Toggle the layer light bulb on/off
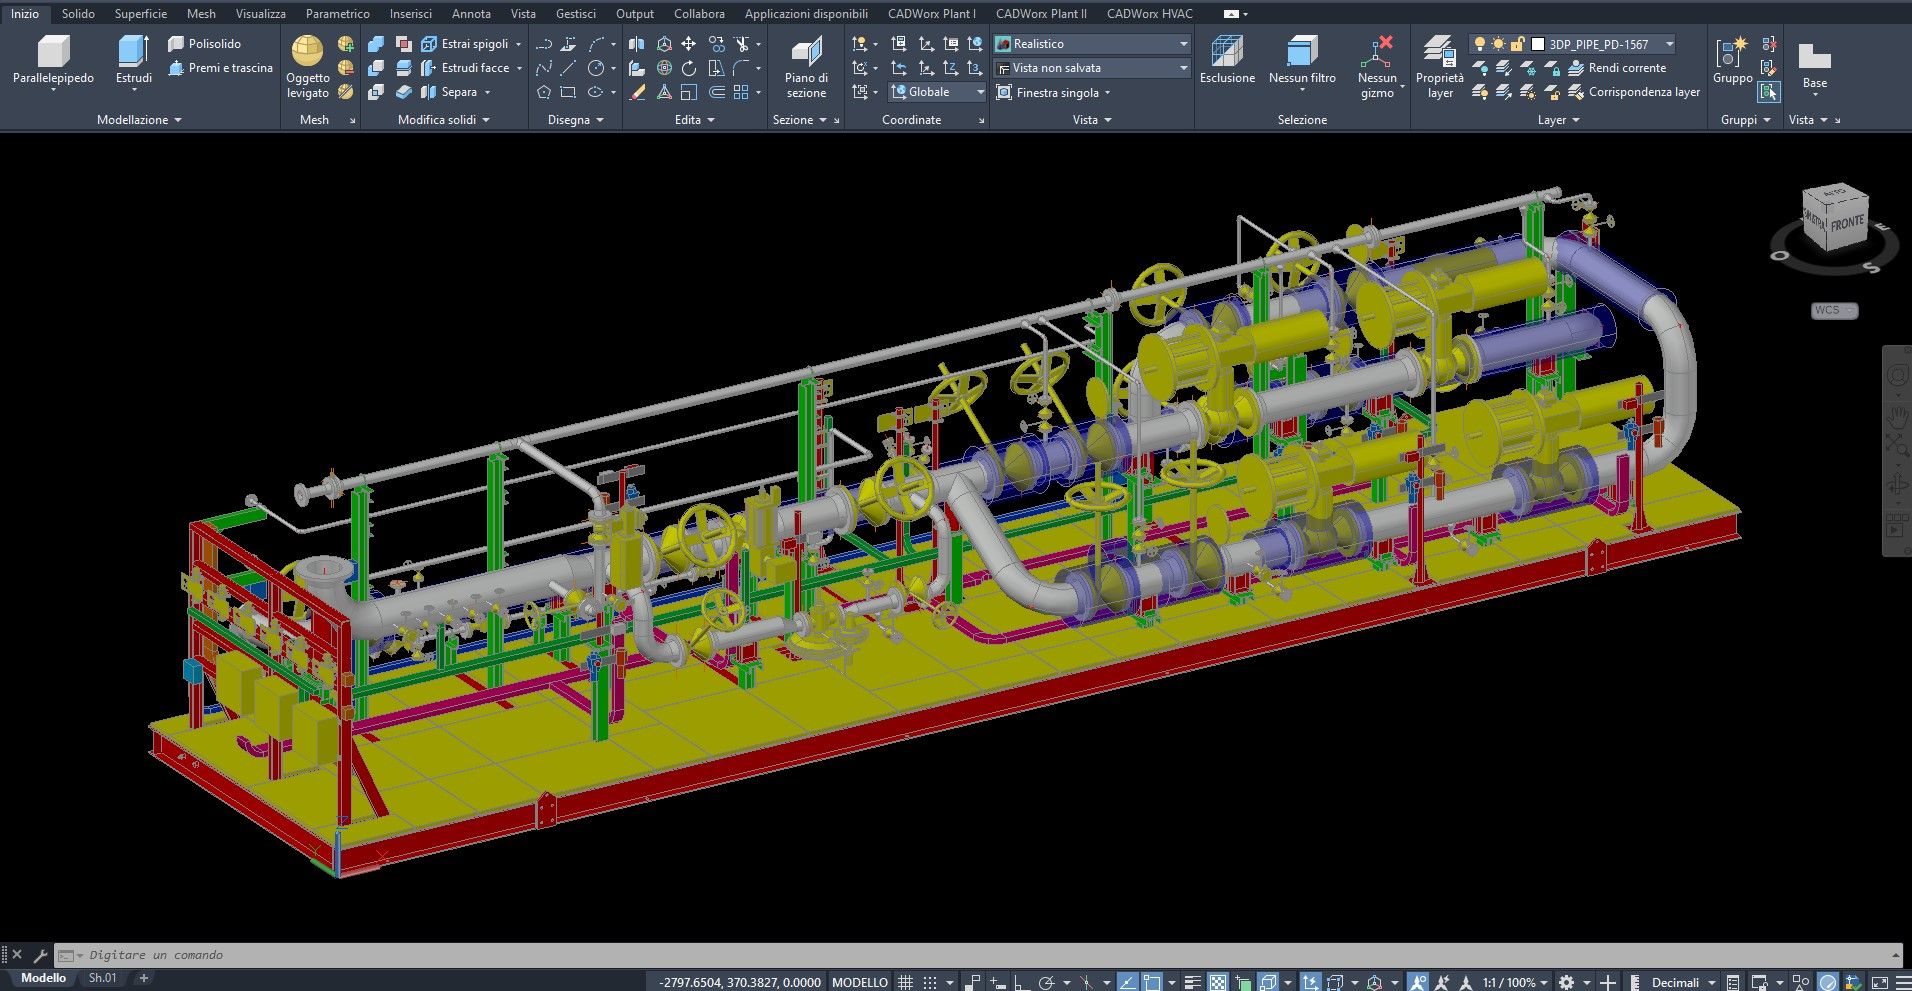 (x=1479, y=44)
